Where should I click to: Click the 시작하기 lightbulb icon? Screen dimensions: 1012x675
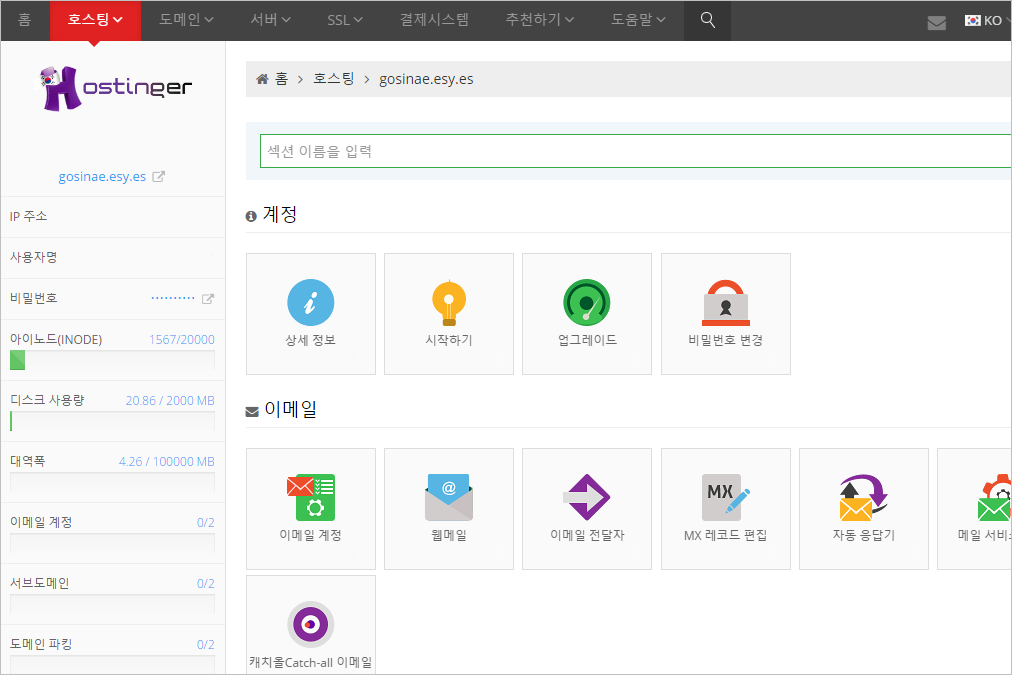click(x=448, y=303)
